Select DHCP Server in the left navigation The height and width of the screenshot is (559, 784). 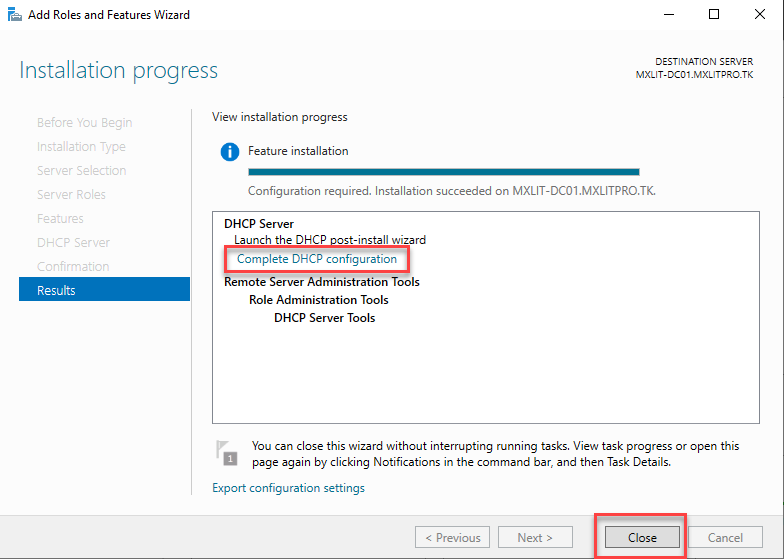click(73, 242)
